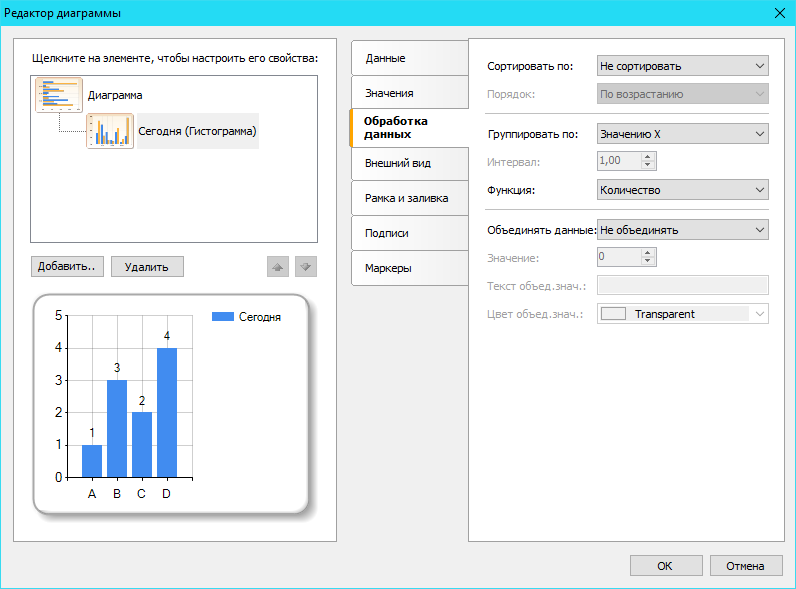
Task: Decrease the Значение spinner with down arrow
Action: (x=648, y=262)
